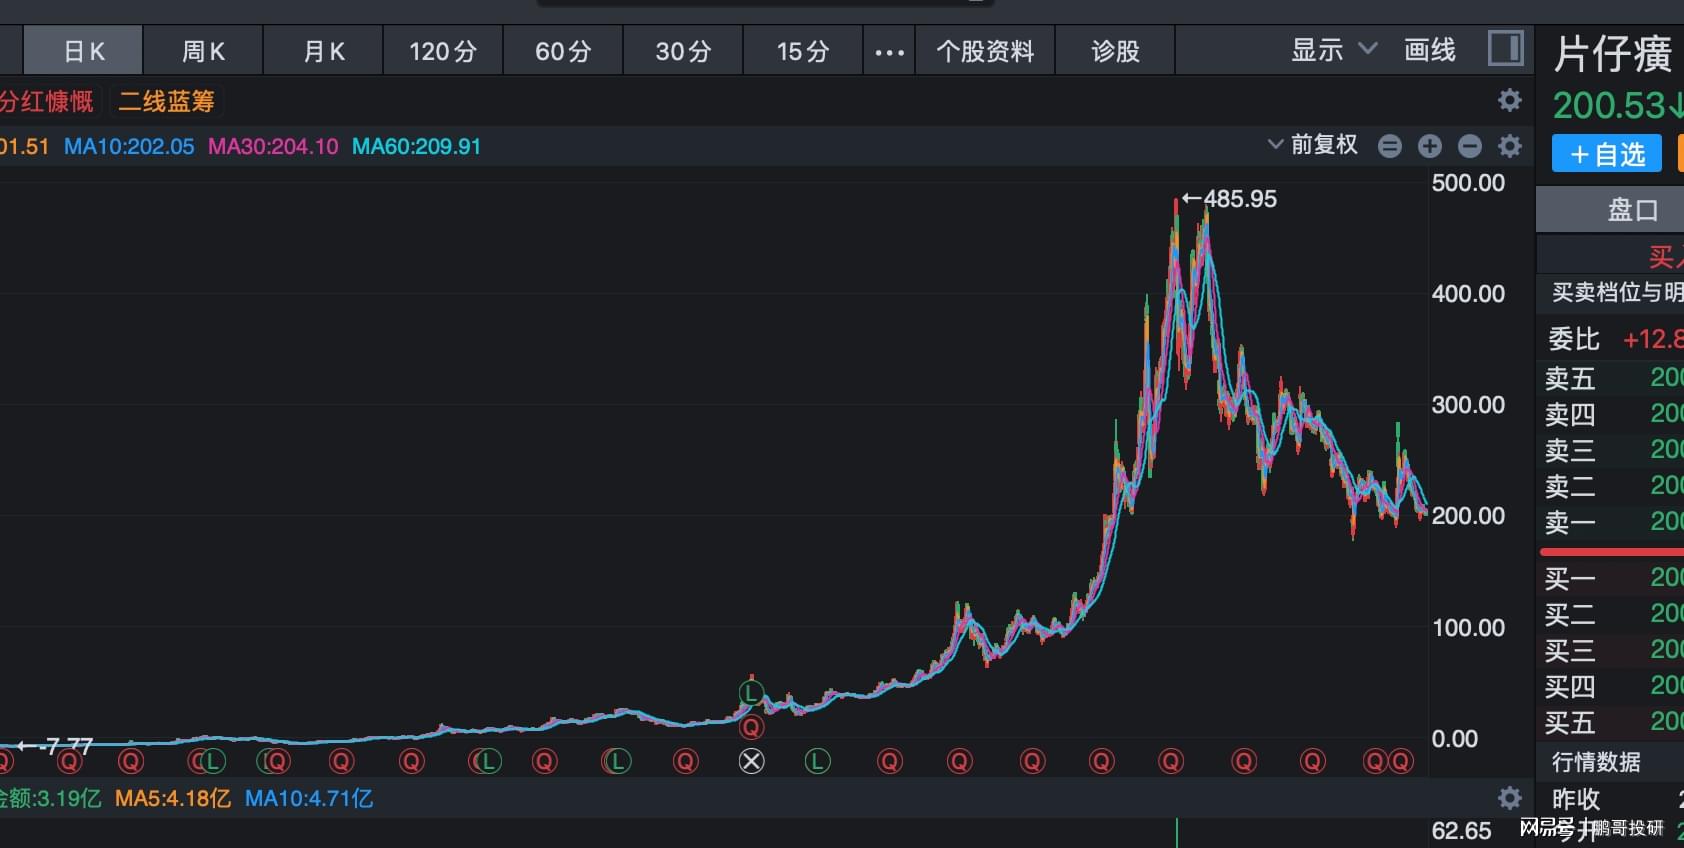The width and height of the screenshot is (1684, 848).
Task: Select the 盘口 panel header
Action: (x=1631, y=210)
